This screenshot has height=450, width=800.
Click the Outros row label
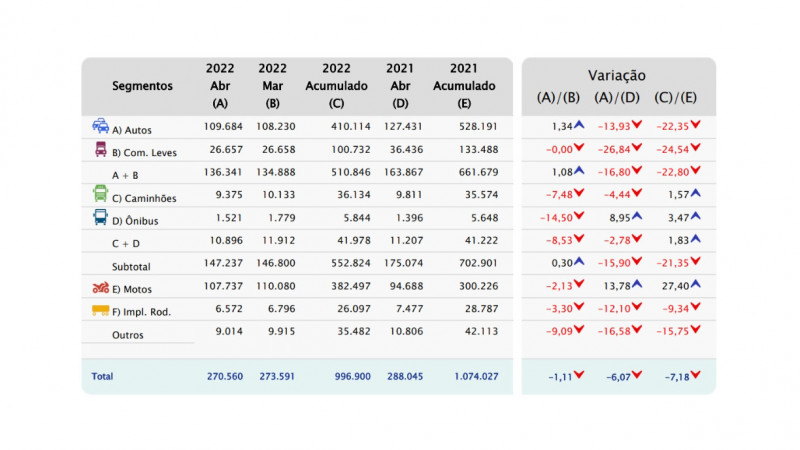(128, 335)
